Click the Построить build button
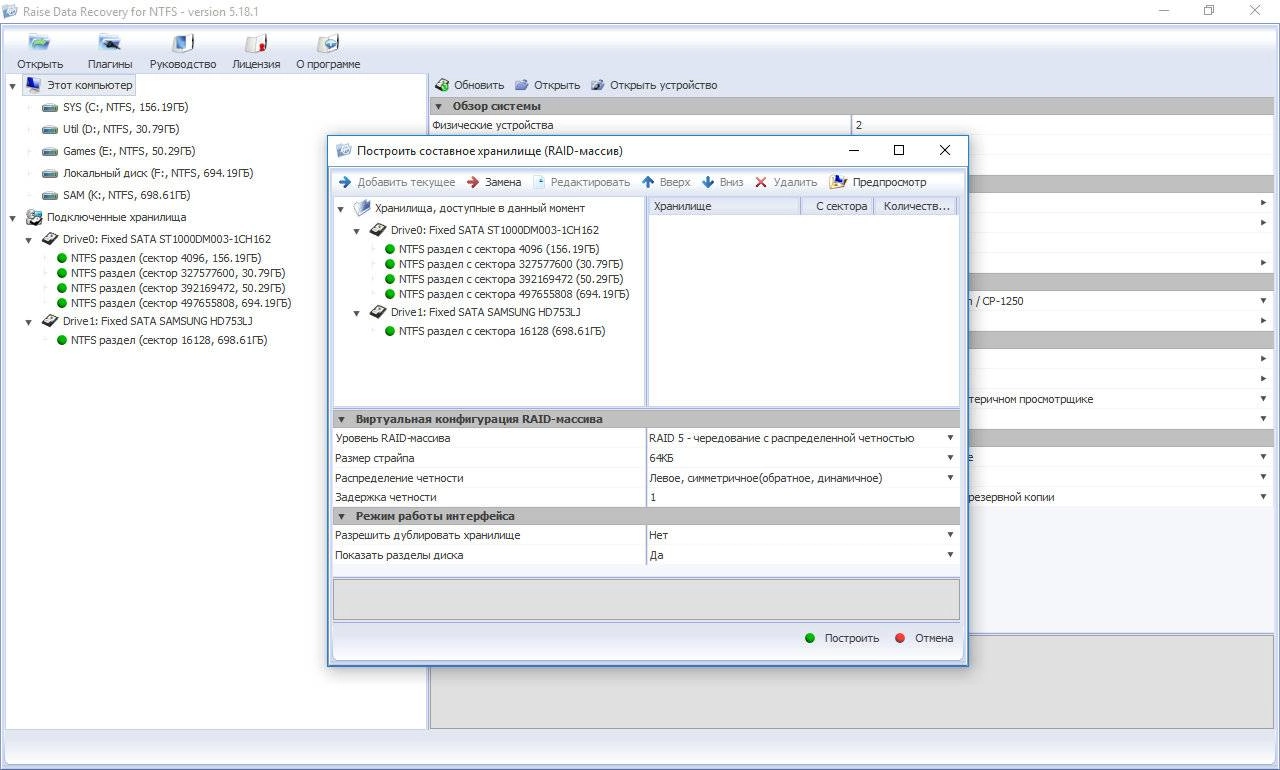 pyautogui.click(x=842, y=638)
